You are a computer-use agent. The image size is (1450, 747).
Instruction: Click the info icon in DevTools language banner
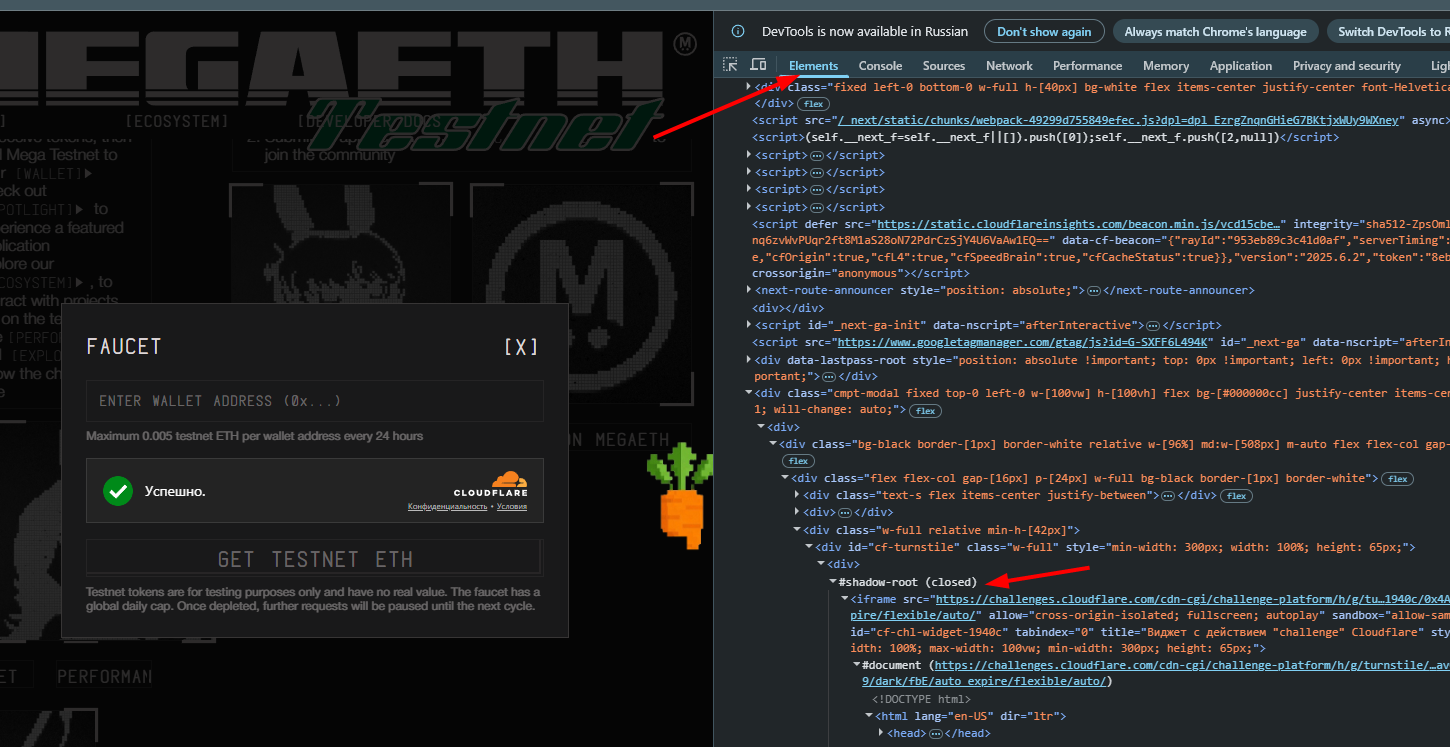click(x=738, y=32)
